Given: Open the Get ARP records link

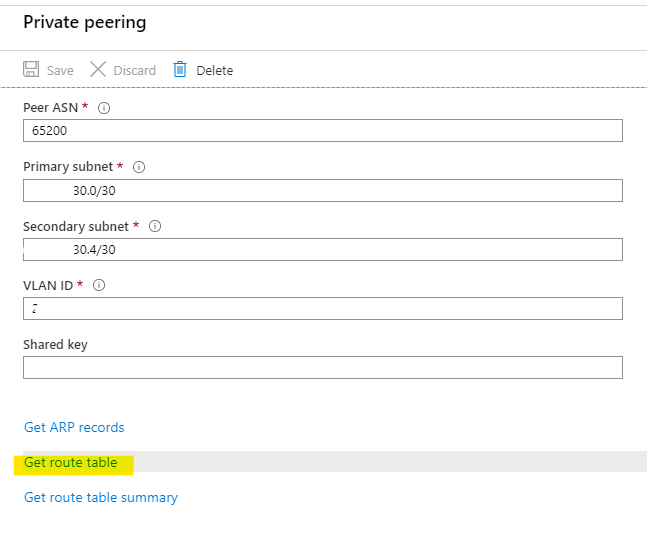Looking at the screenshot, I should click(x=74, y=427).
